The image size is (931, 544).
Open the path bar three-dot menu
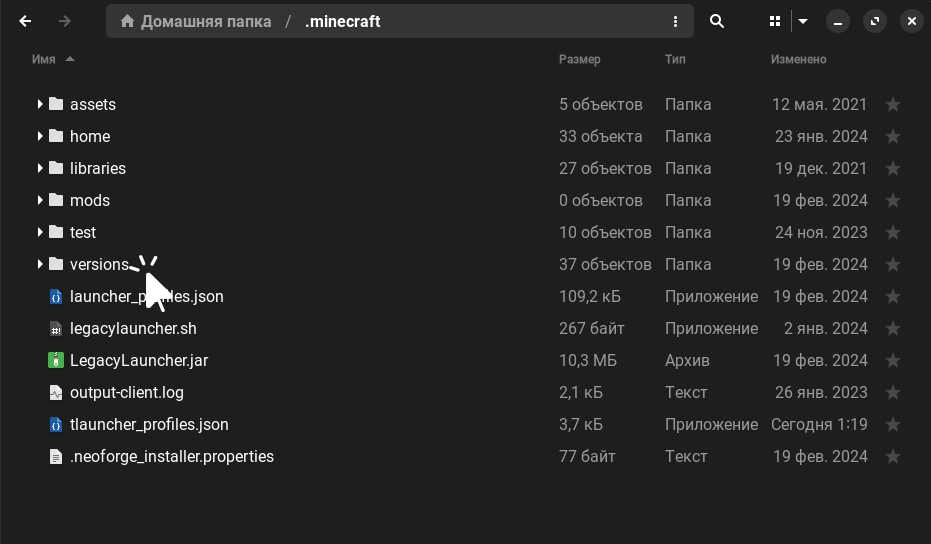tap(675, 21)
